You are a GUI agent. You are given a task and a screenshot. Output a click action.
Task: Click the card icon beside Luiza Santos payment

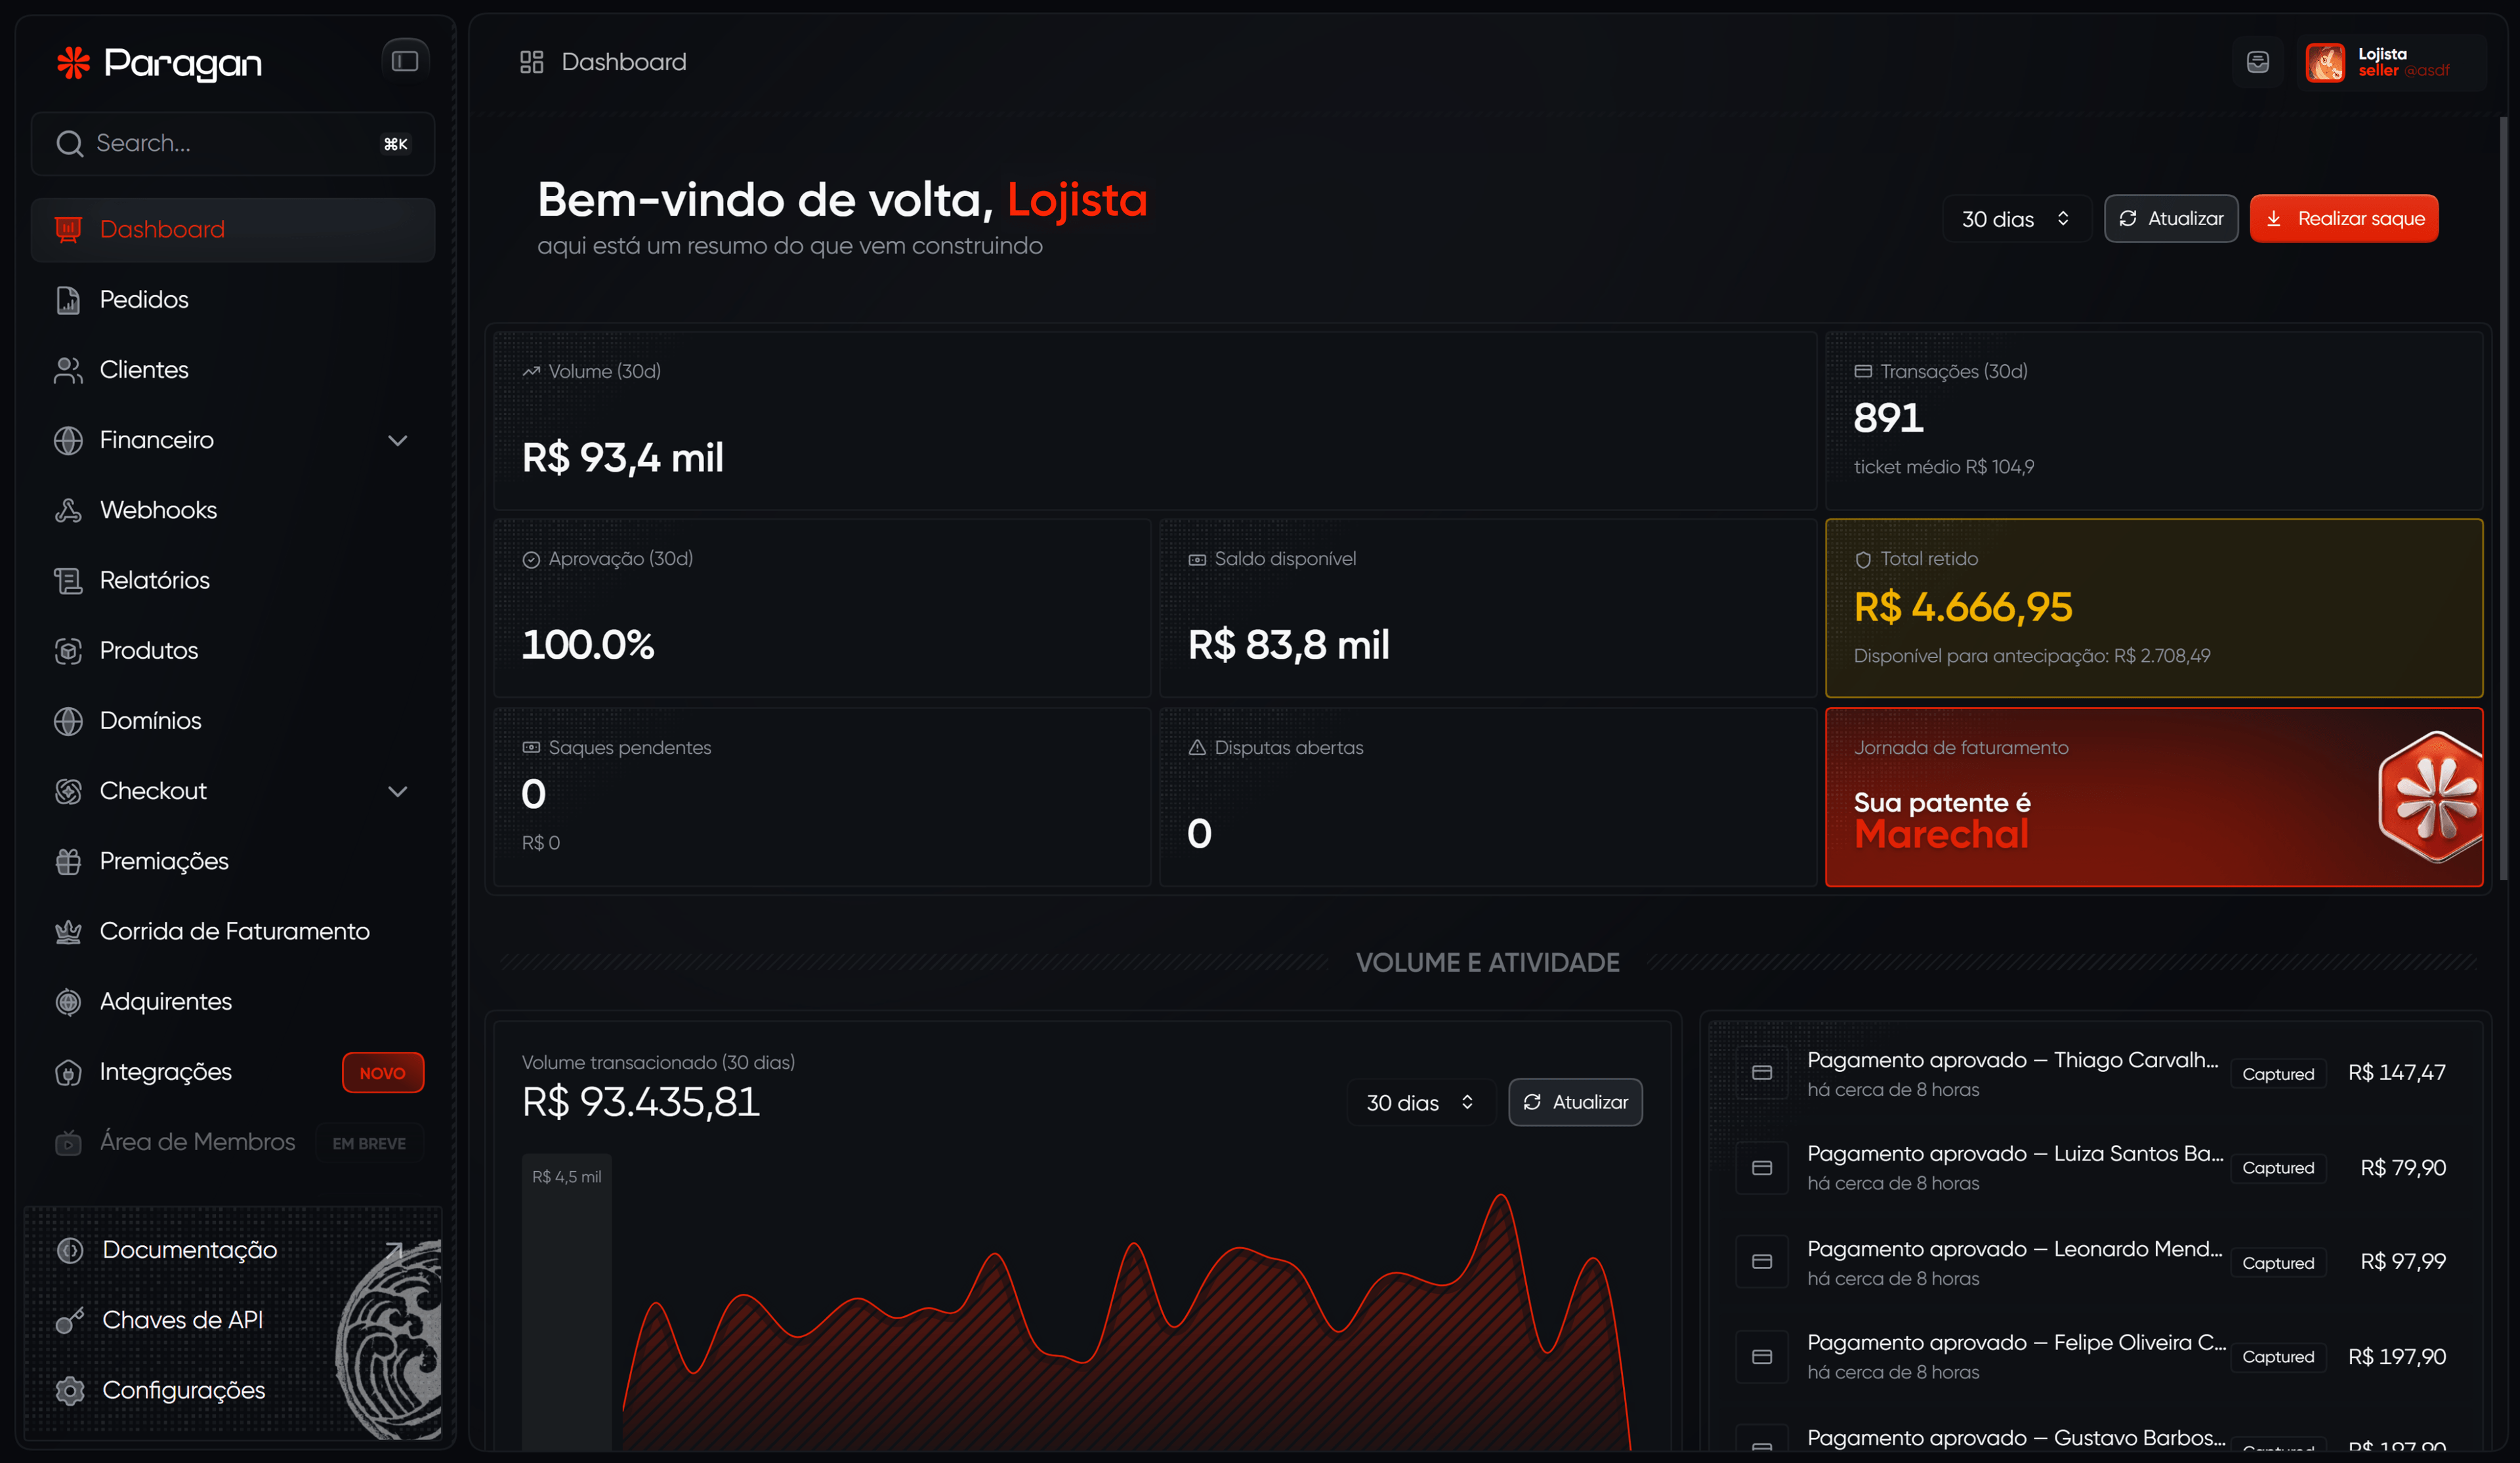coord(1762,1168)
